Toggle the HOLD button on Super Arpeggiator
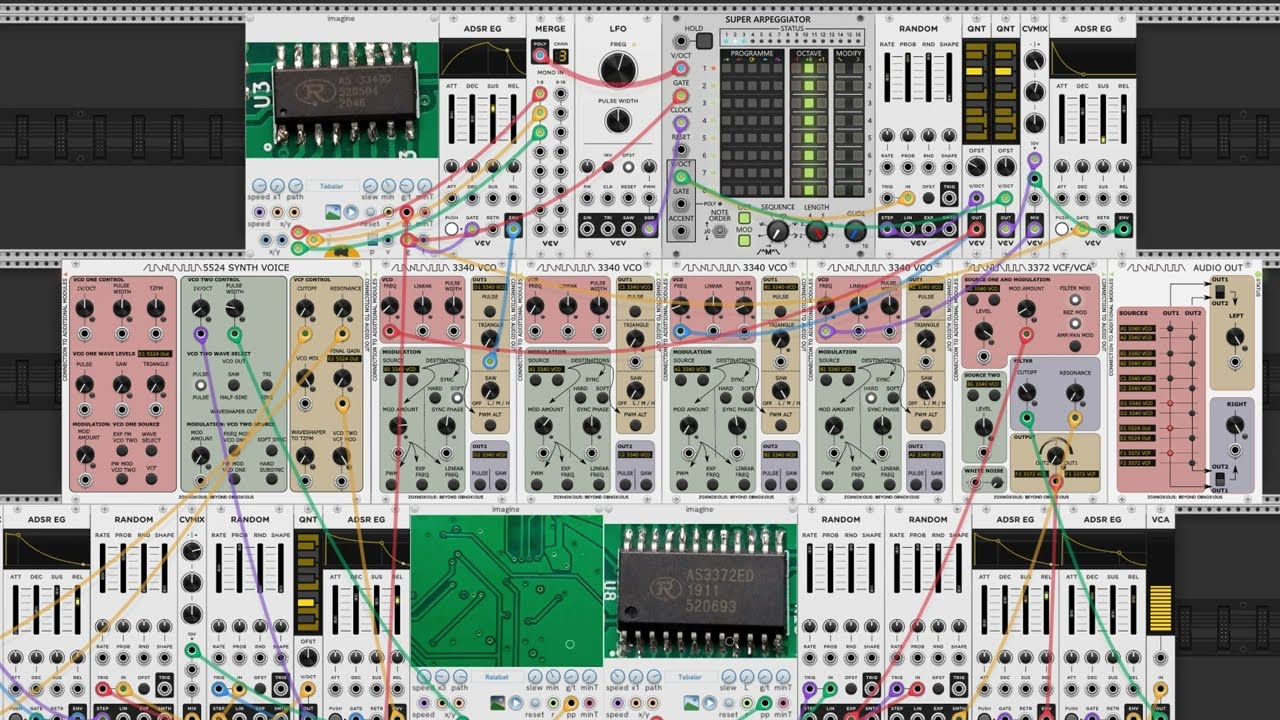This screenshot has width=1280, height=720. [x=704, y=41]
